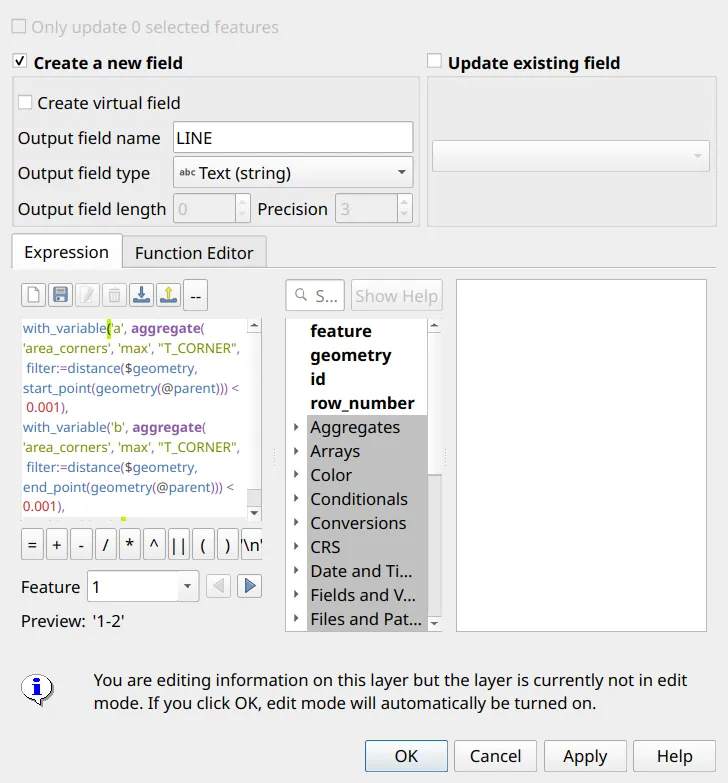
Task: Switch to the Expression tab
Action: click(x=67, y=252)
